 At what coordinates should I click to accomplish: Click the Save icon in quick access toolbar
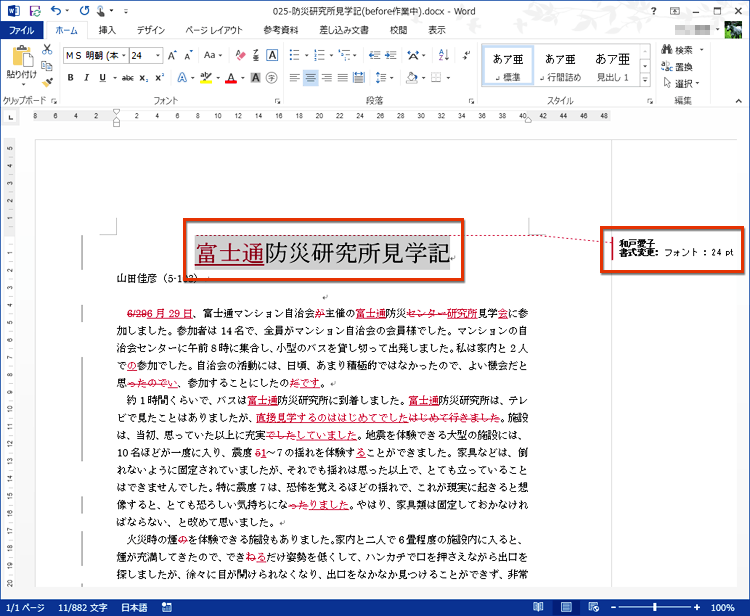[34, 11]
